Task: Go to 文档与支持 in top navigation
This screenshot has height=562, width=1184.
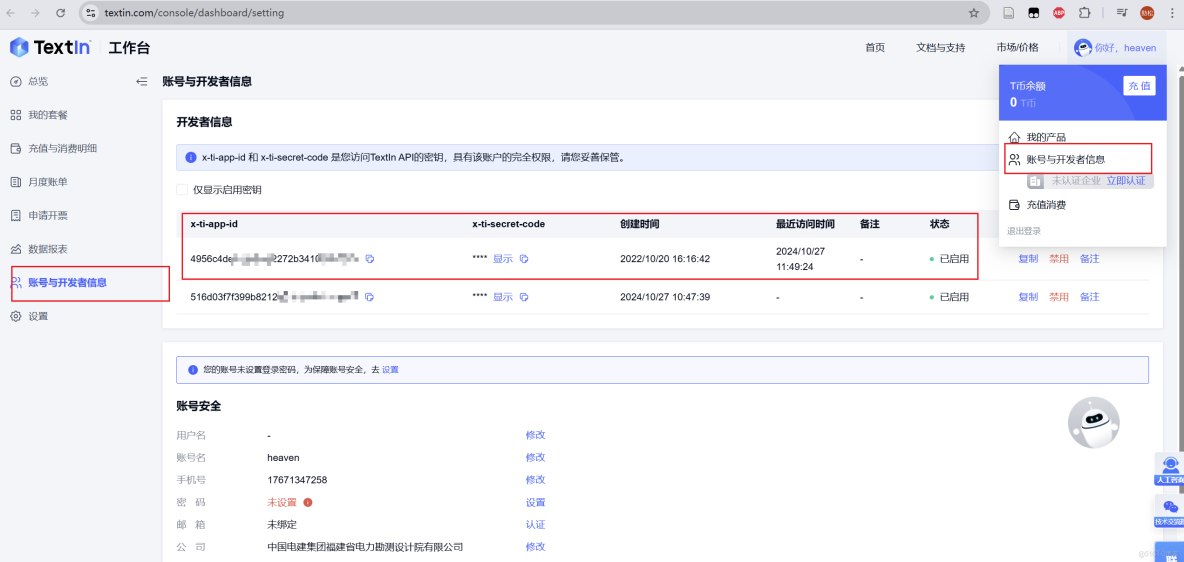Action: tap(940, 47)
